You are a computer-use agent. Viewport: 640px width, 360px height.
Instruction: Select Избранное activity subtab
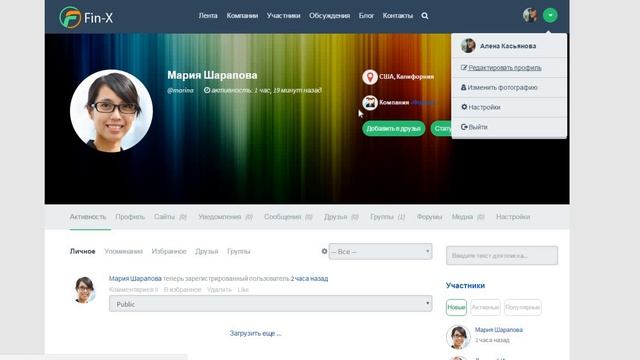click(x=169, y=251)
